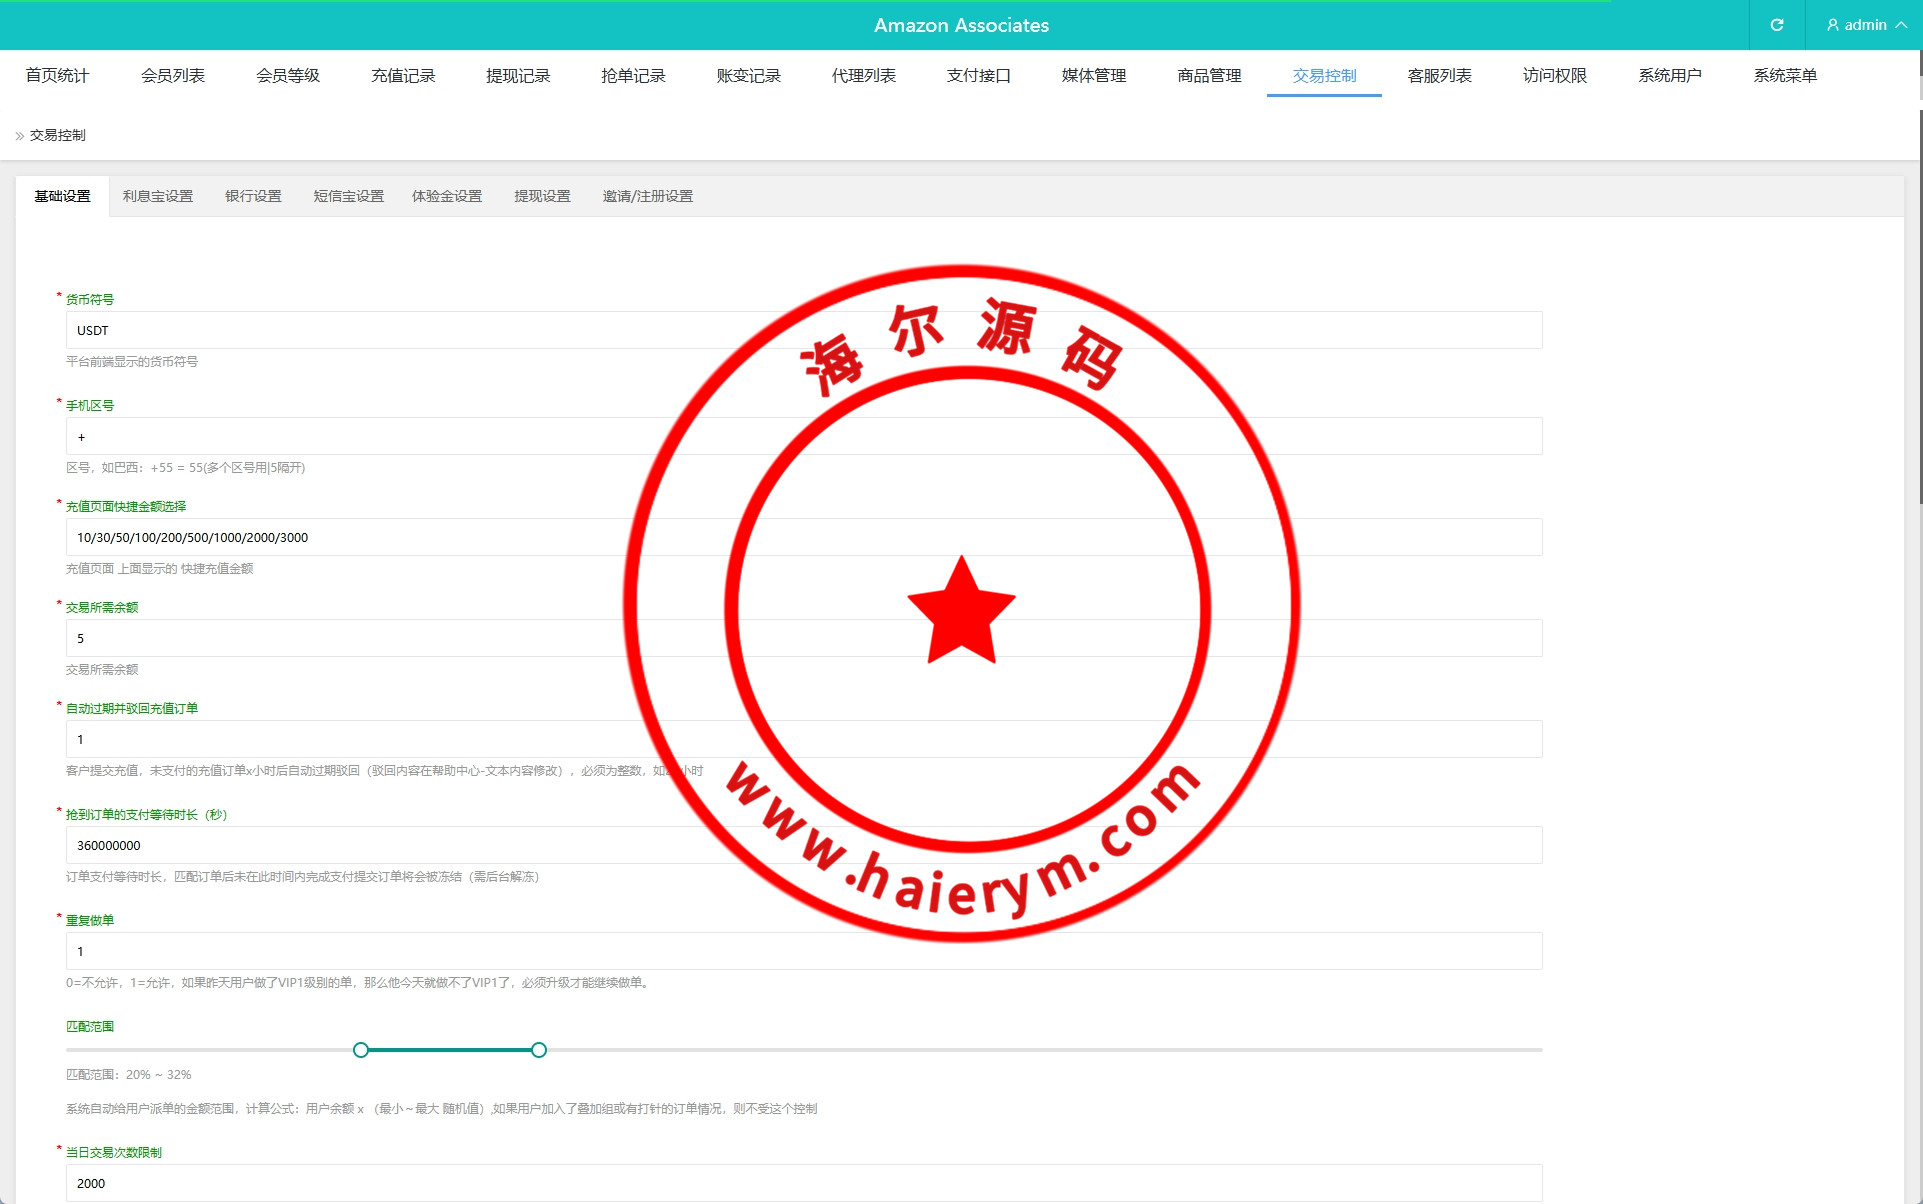
Task: Go to 商品管理 menu
Action: [1209, 76]
